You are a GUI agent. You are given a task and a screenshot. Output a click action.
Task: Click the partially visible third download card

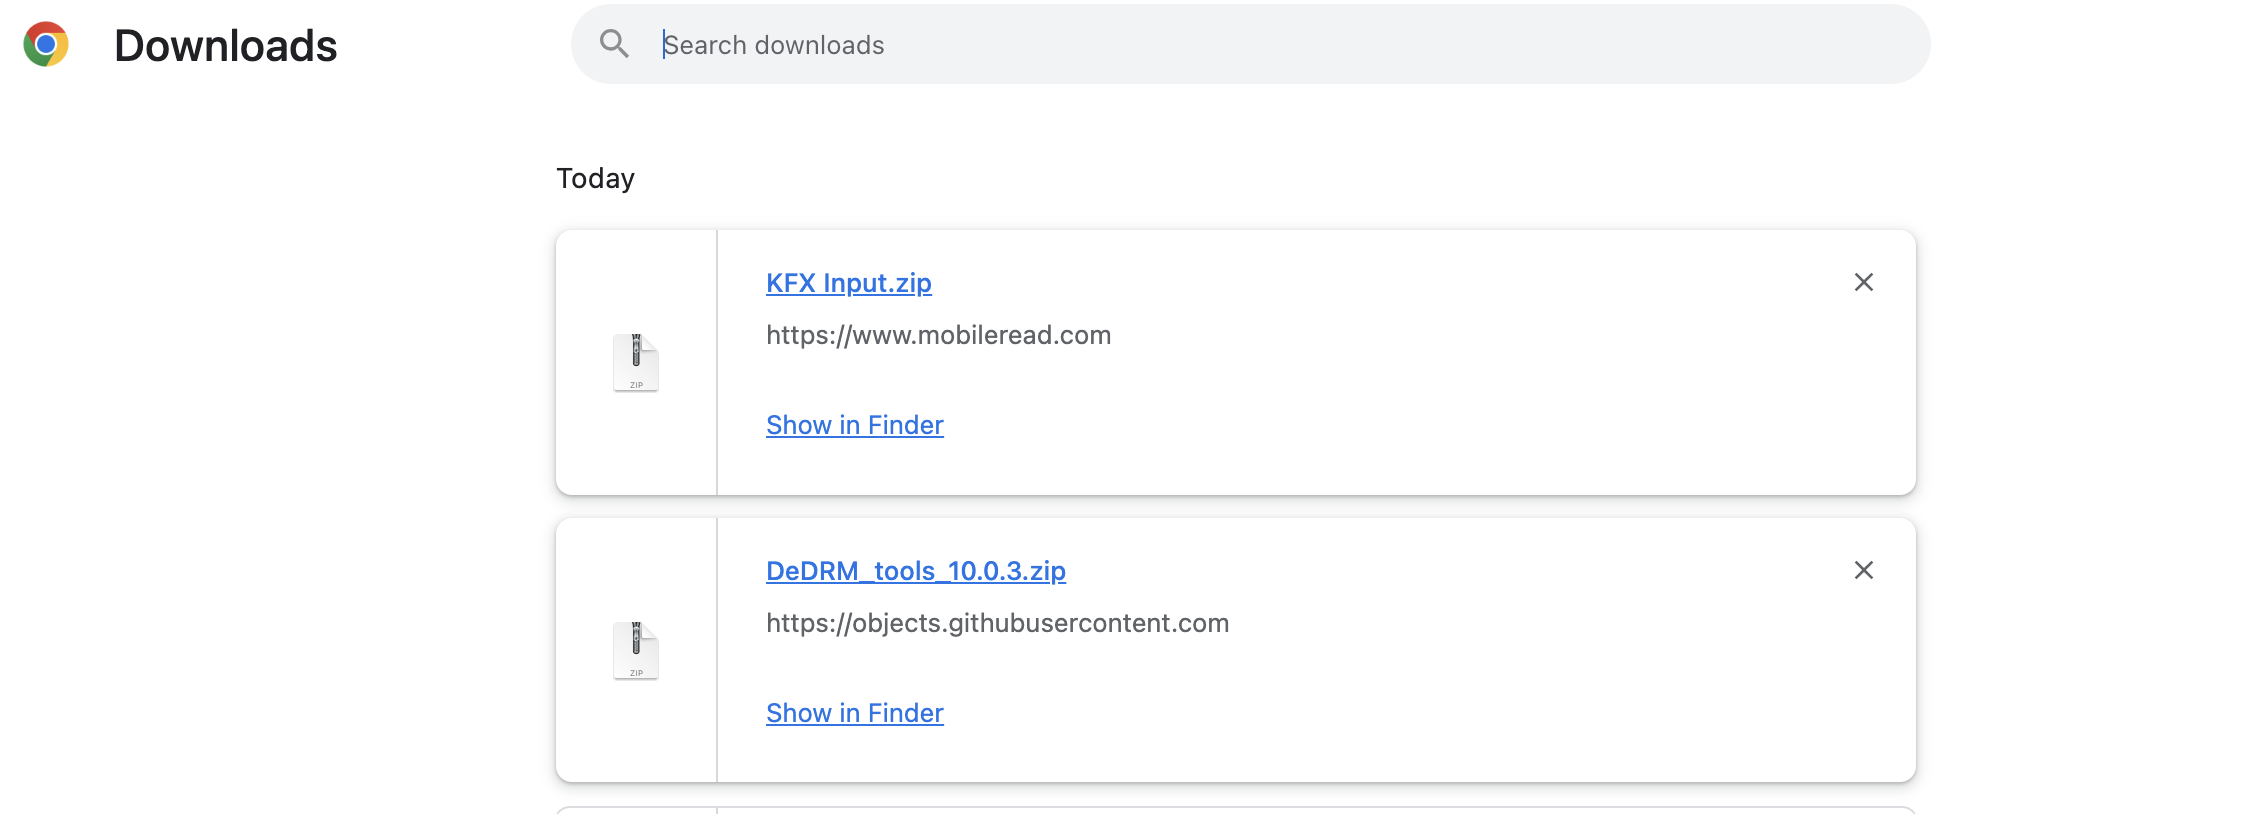tap(1235, 810)
